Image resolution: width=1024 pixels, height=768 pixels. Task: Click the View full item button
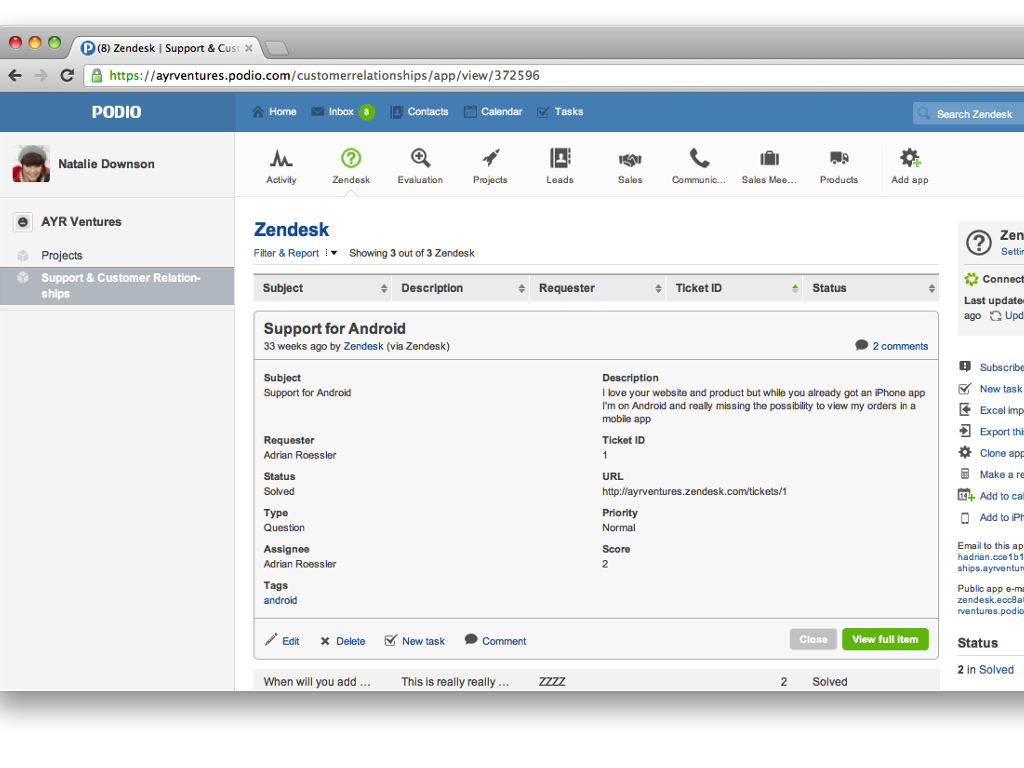(x=884, y=640)
